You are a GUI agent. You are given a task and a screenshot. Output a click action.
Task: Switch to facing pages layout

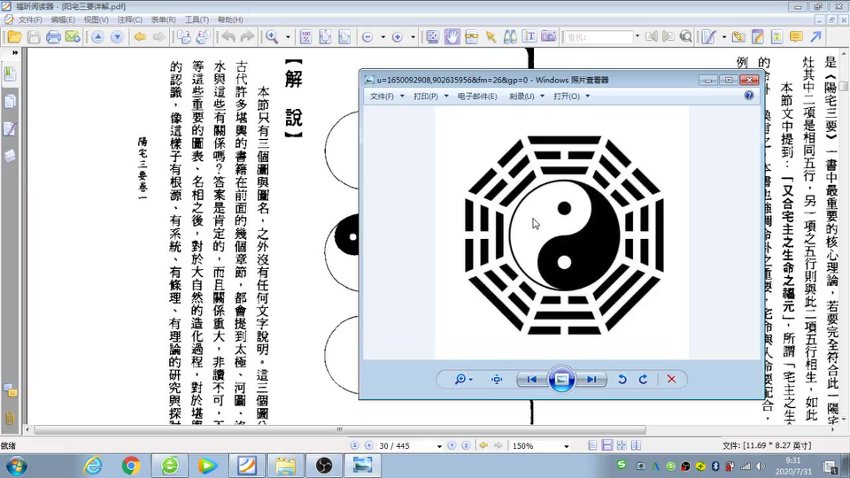[x=622, y=445]
